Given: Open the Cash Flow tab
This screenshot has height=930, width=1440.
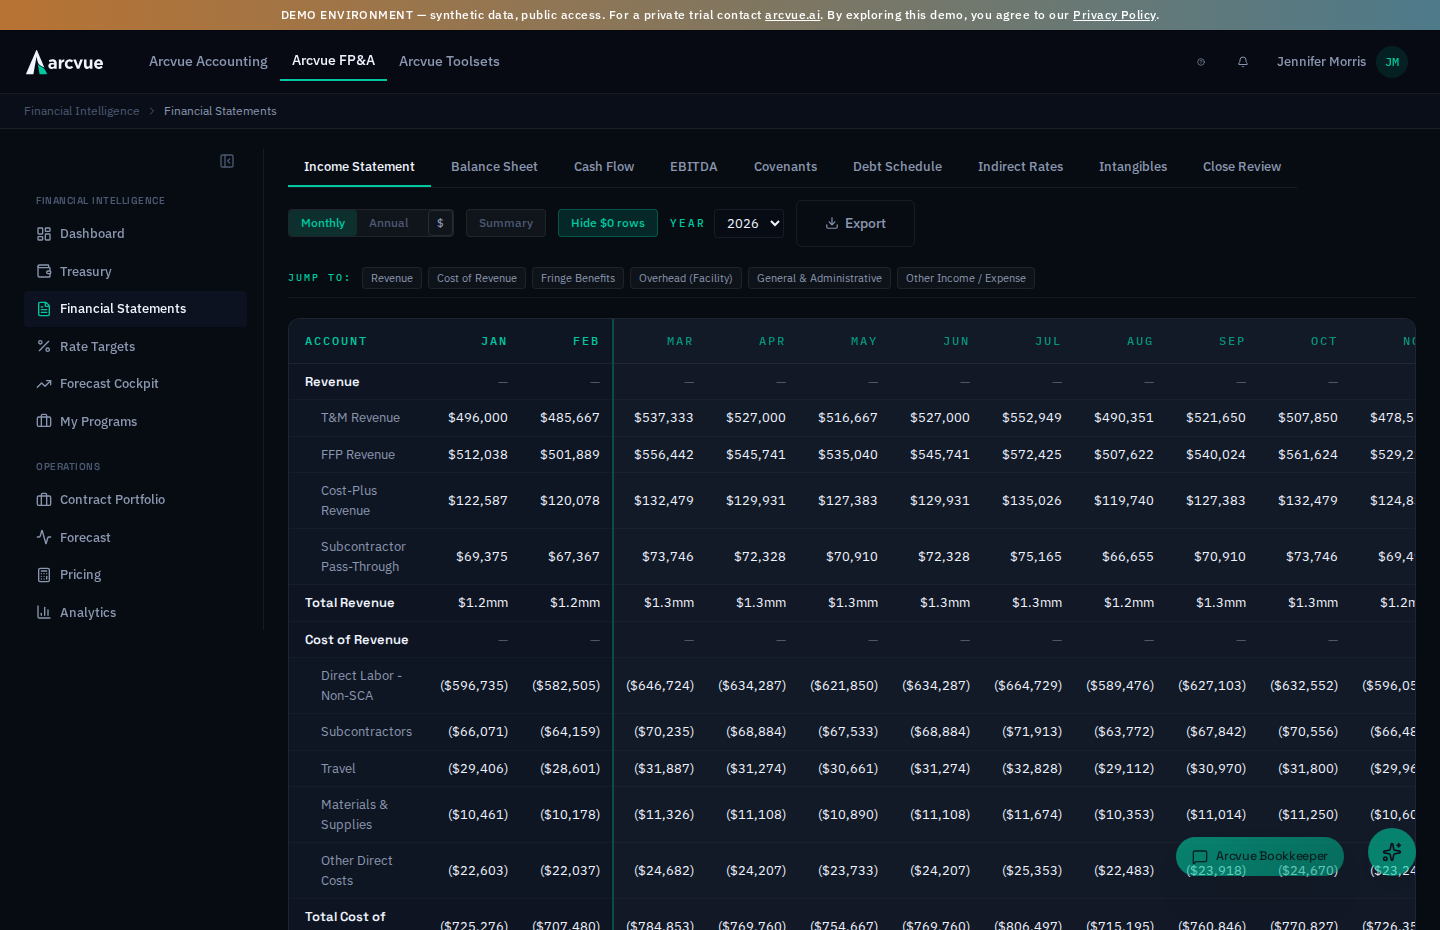Looking at the screenshot, I should 604,167.
